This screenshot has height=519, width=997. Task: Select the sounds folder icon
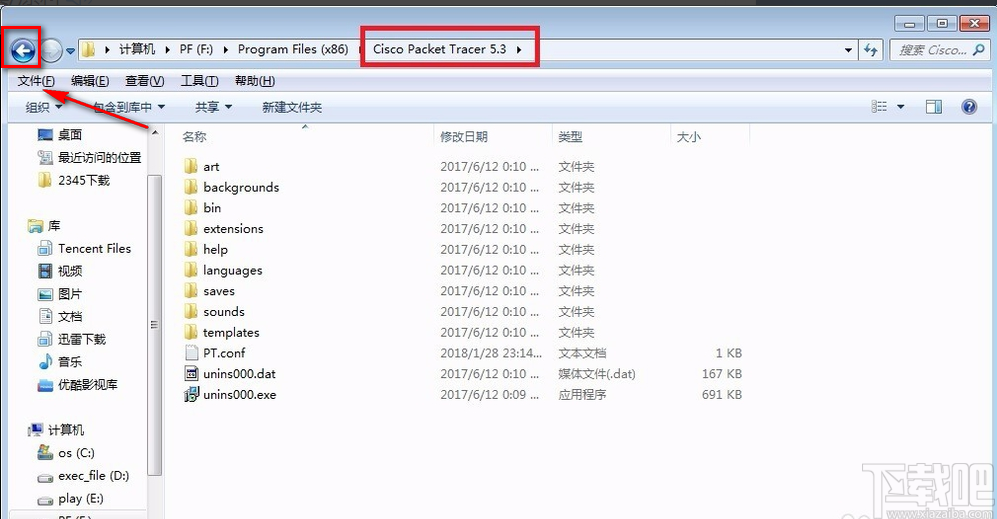point(191,311)
